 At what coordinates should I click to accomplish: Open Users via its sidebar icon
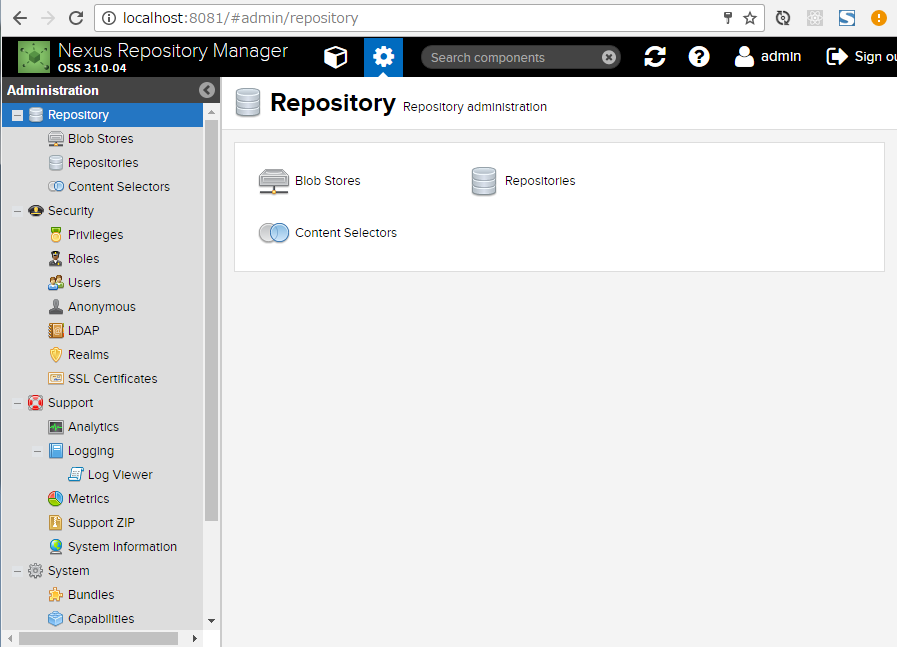click(x=56, y=282)
